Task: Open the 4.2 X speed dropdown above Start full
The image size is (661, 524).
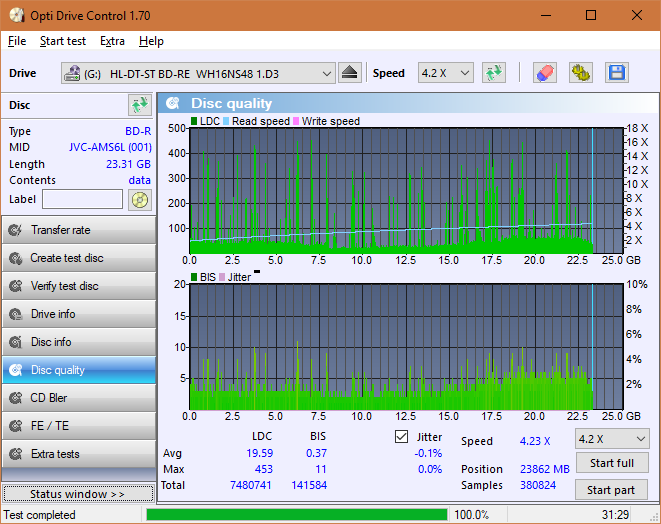Action: (612, 439)
